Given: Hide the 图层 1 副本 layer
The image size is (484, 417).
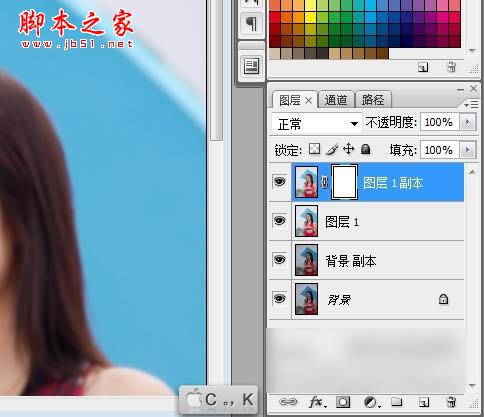Looking at the screenshot, I should pyautogui.click(x=280, y=182).
